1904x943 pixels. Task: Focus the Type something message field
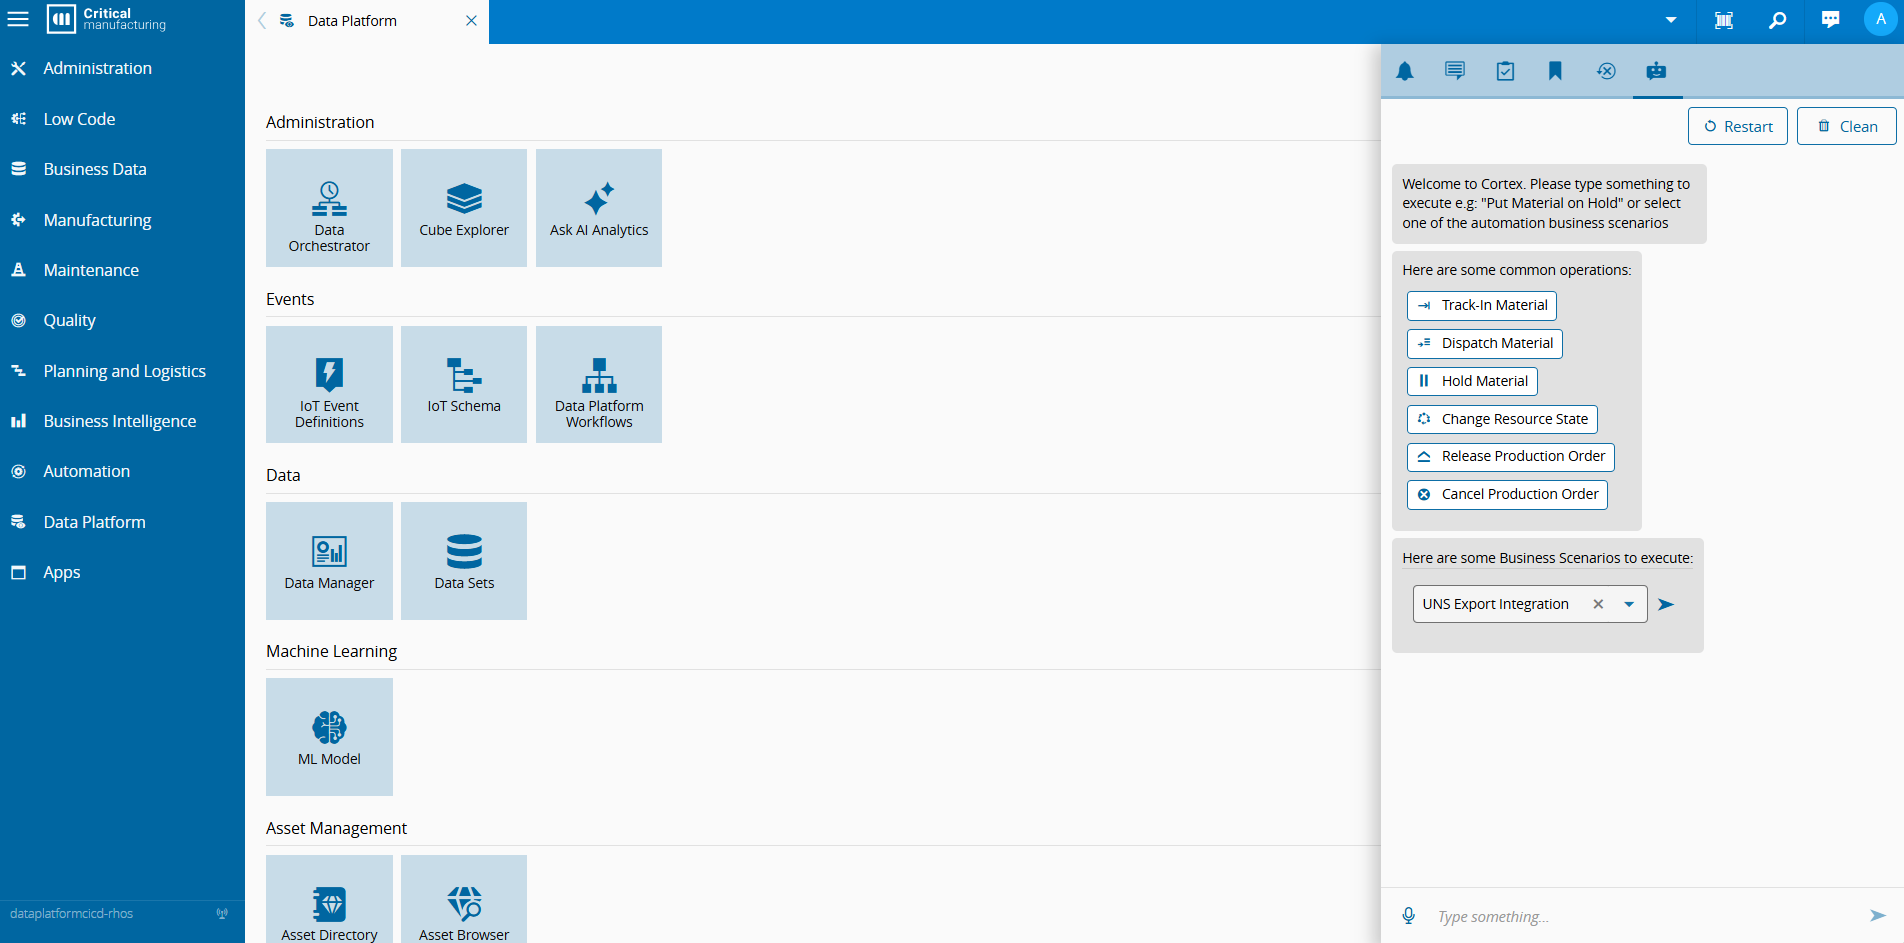tap(1646, 917)
